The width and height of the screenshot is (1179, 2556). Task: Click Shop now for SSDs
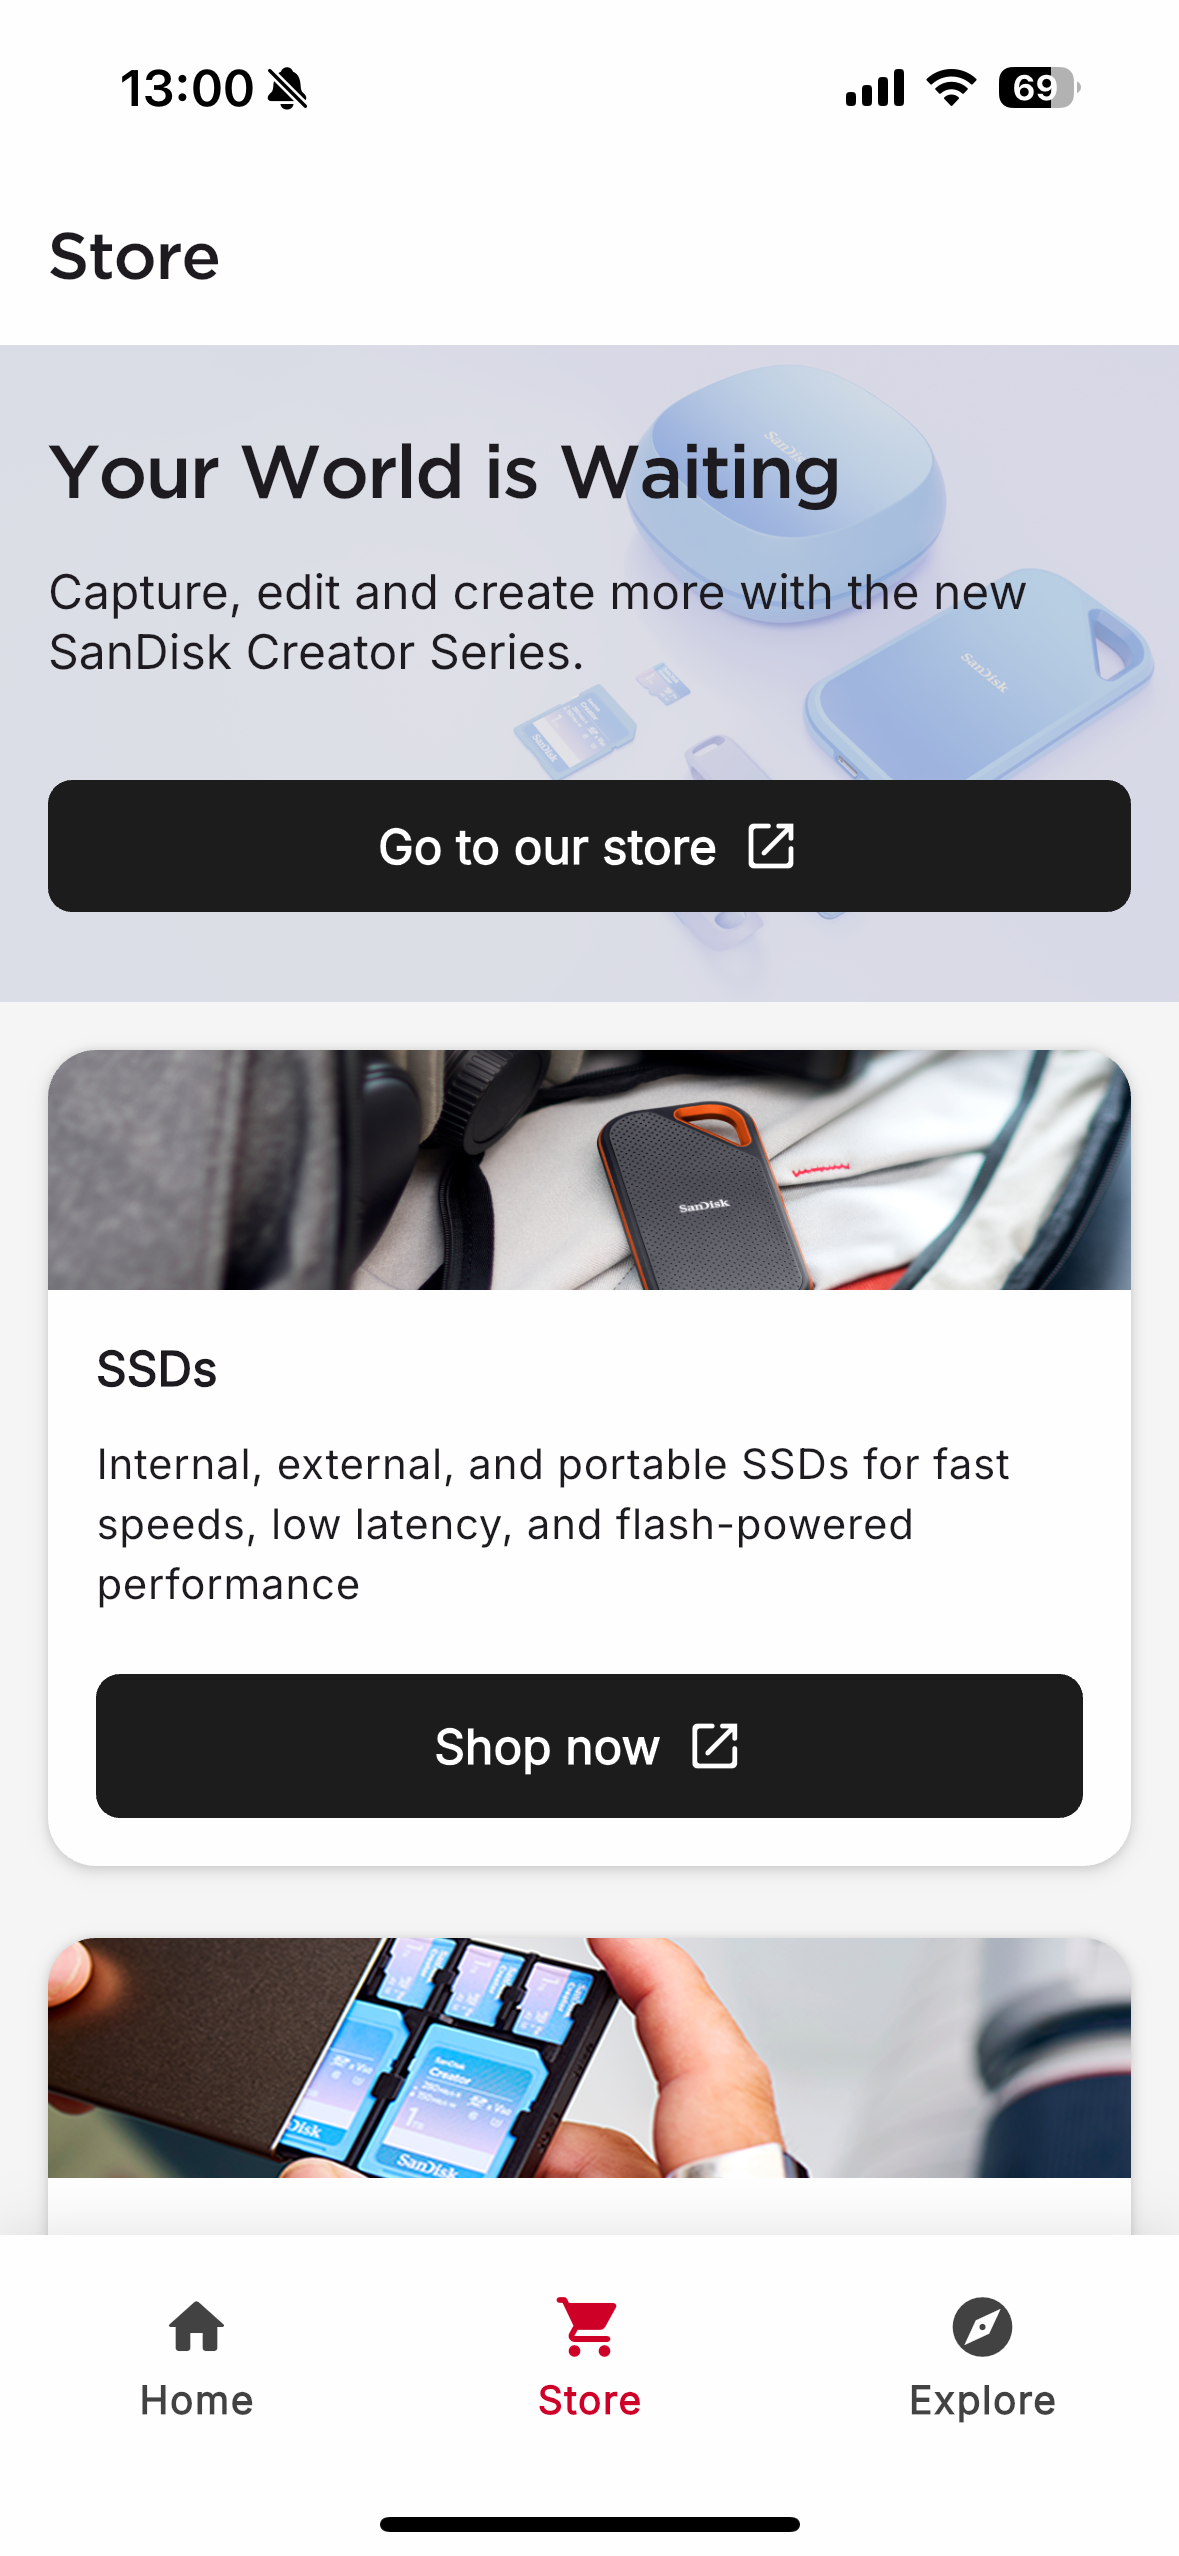[589, 1746]
